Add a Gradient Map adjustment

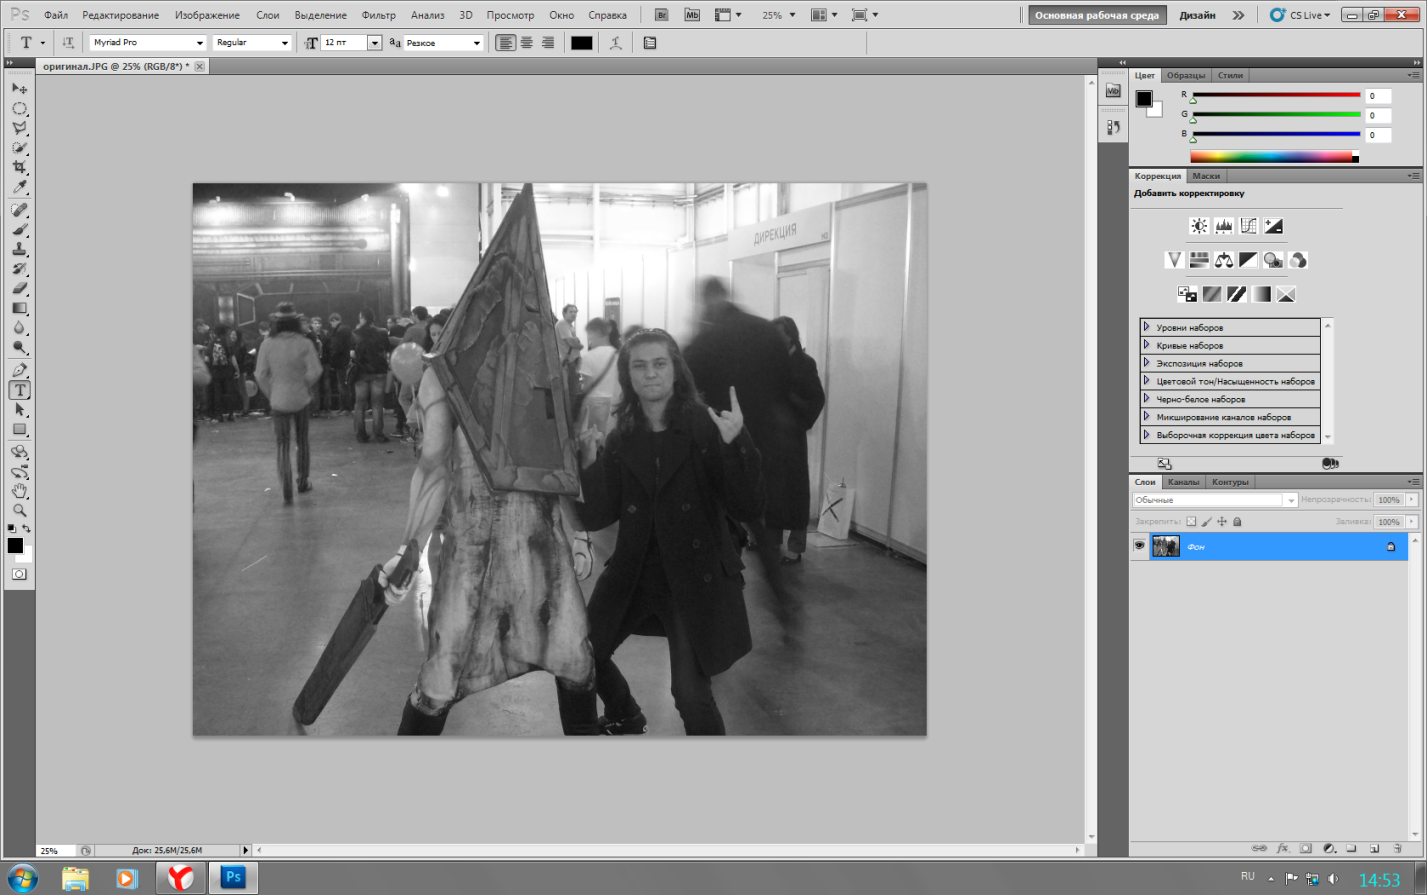click(x=1261, y=294)
